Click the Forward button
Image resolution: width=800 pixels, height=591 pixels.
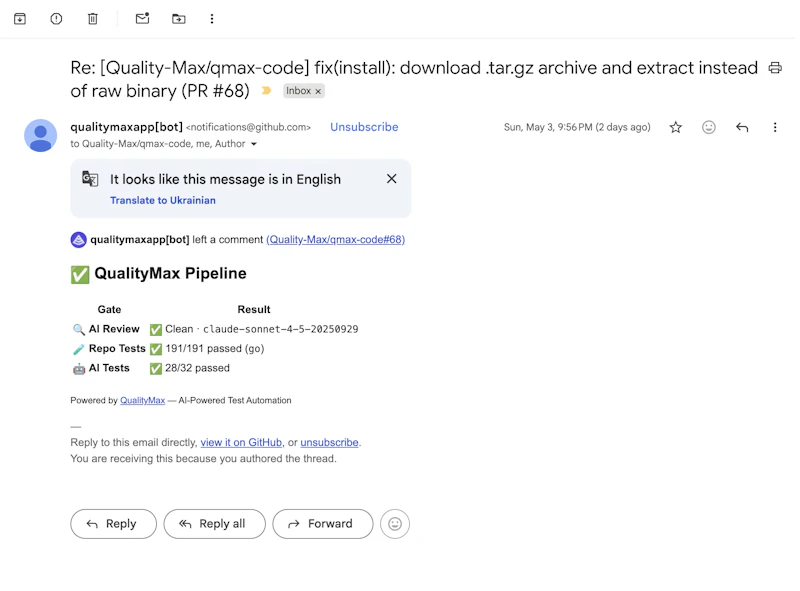(322, 524)
